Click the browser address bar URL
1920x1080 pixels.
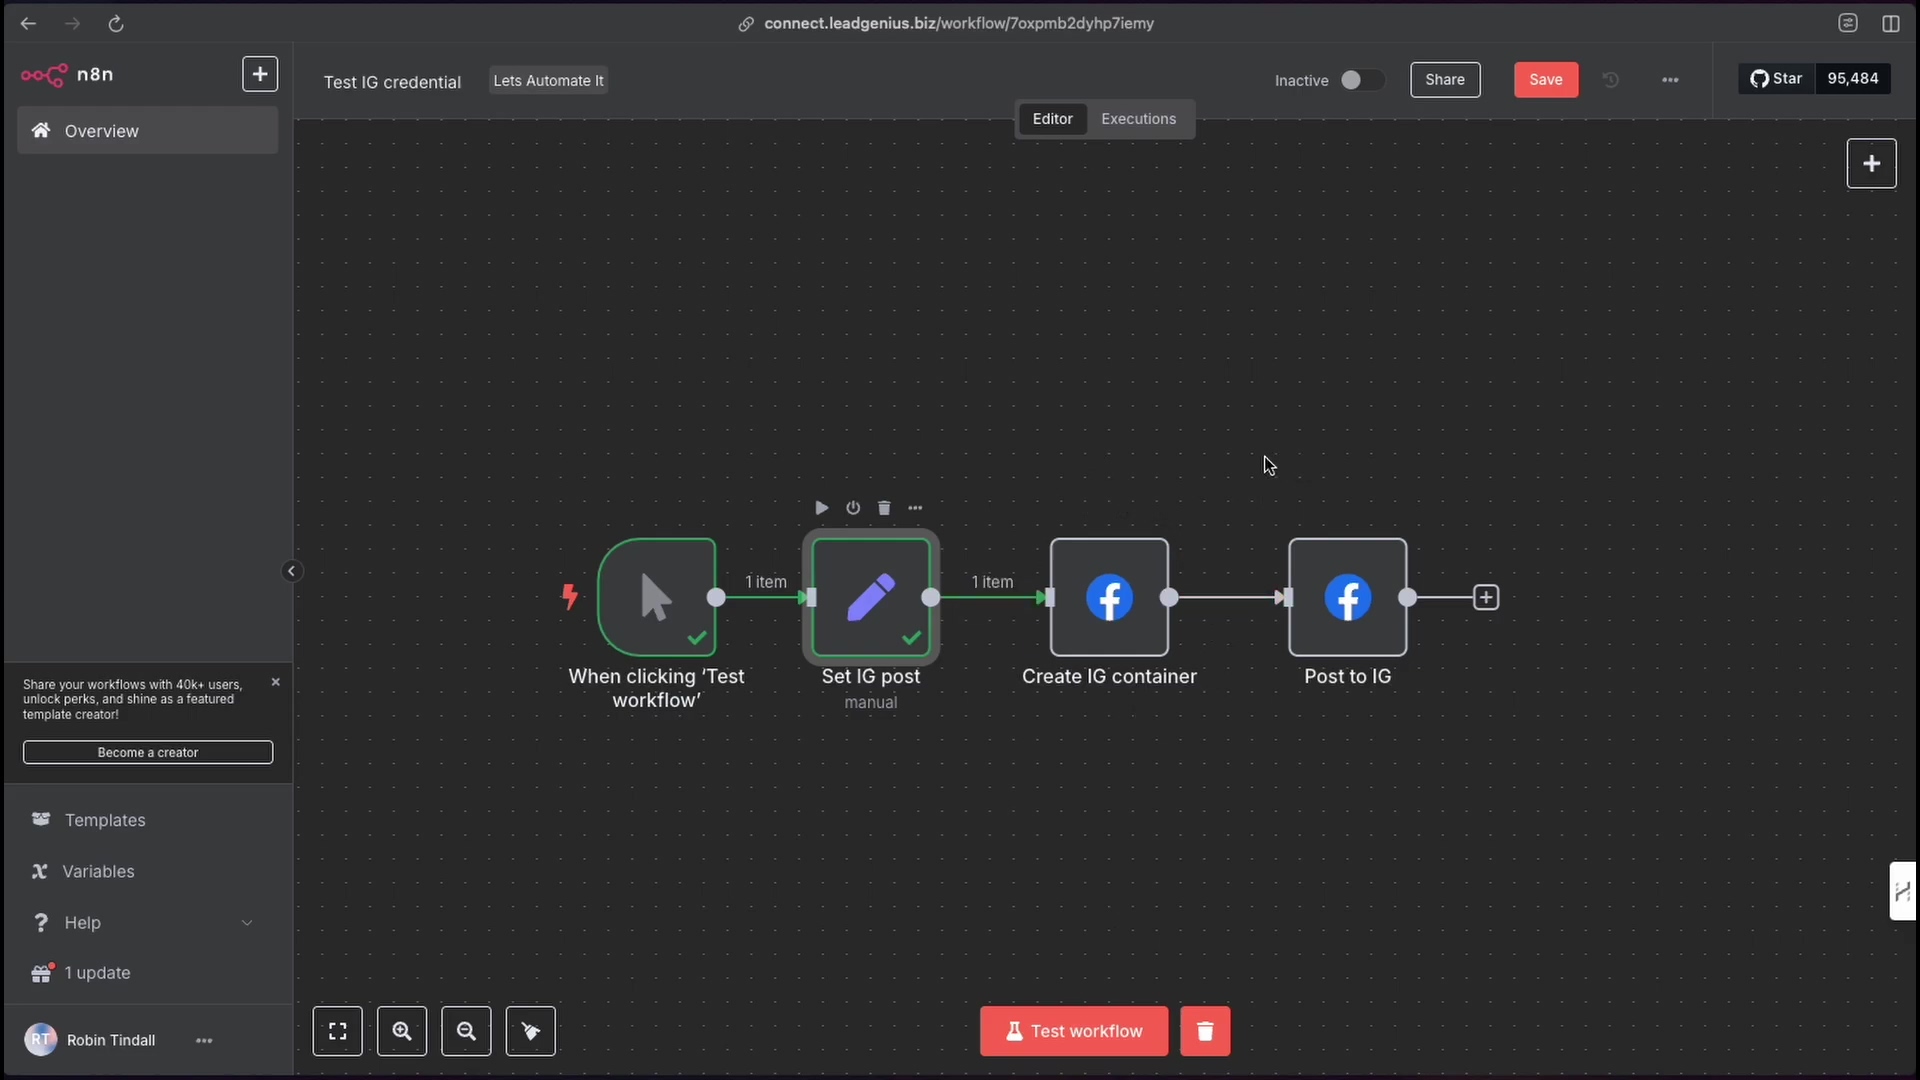958,23
